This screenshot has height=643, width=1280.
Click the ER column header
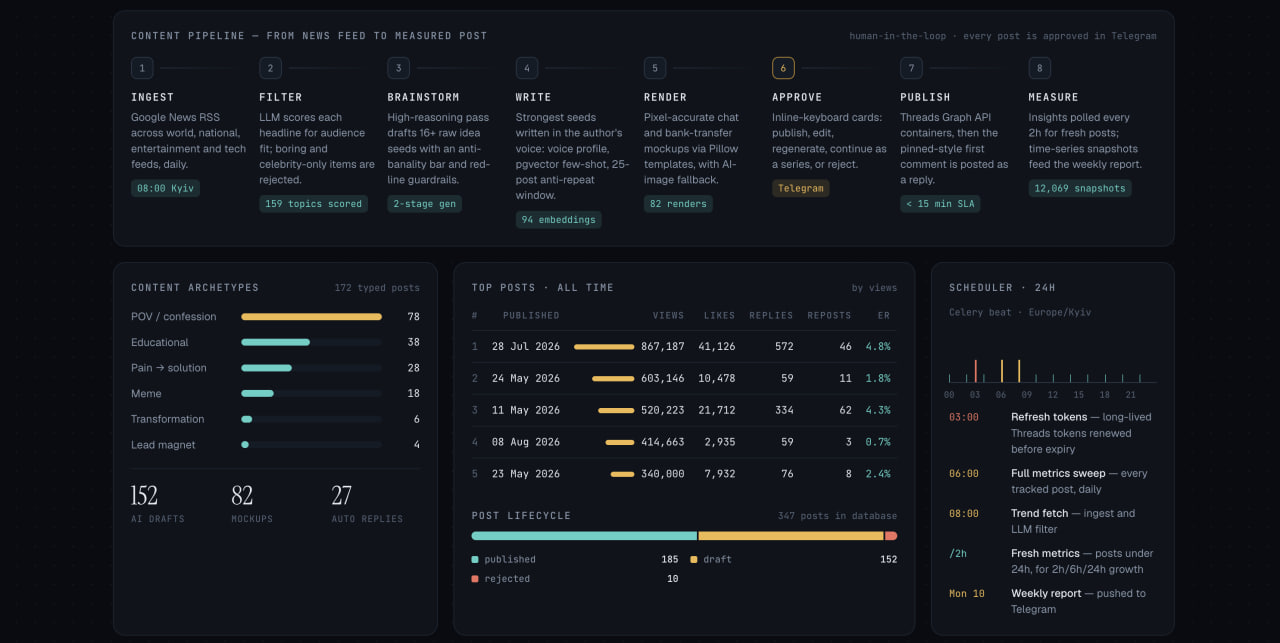click(x=884, y=316)
